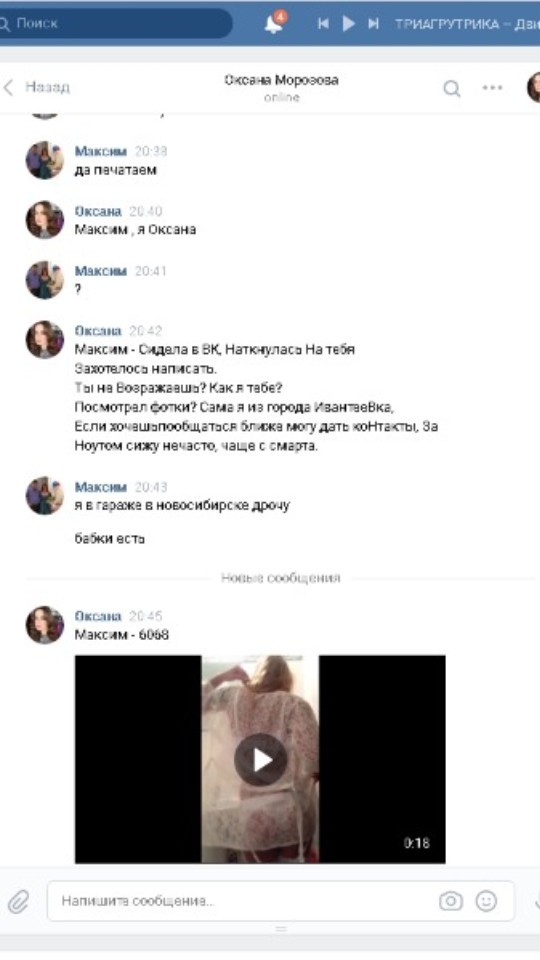Skip to previous track in audio player
The image size is (540, 960).
coord(323,24)
